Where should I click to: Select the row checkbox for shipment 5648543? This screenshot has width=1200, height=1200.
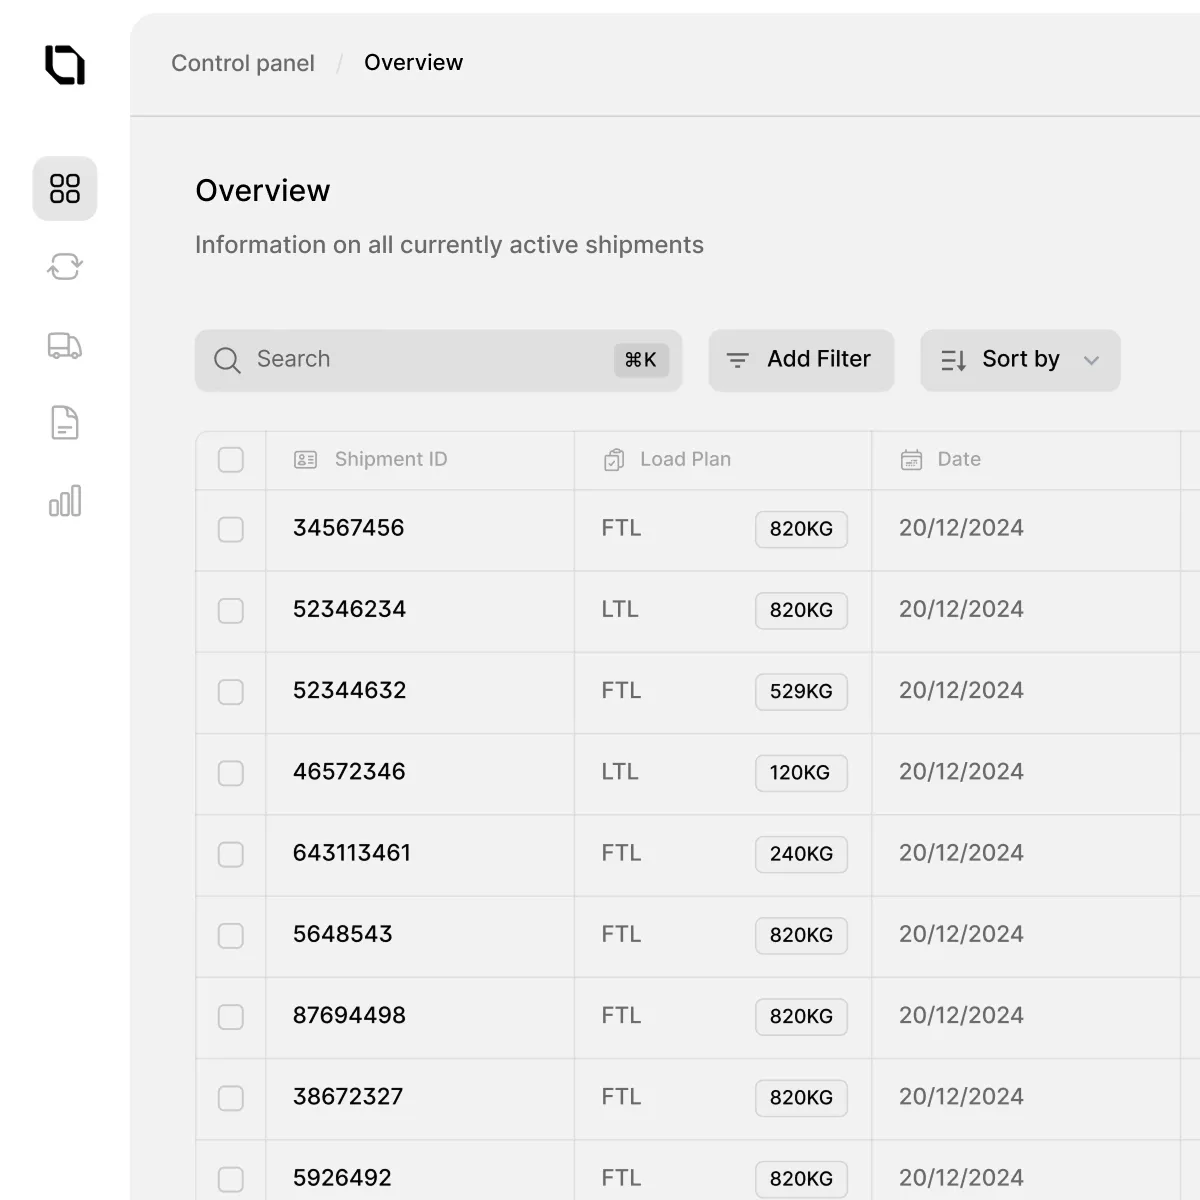[230, 936]
